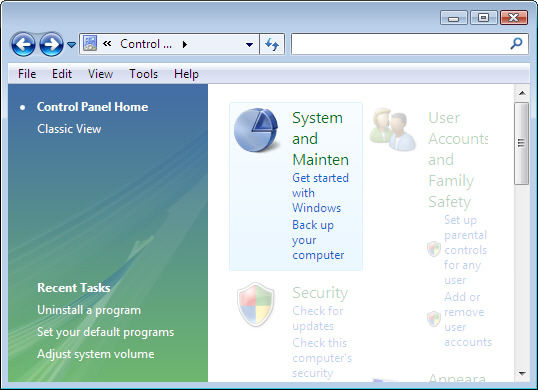Click shield icon beside Add or remove accounts
538x390 pixels.
coord(434,319)
